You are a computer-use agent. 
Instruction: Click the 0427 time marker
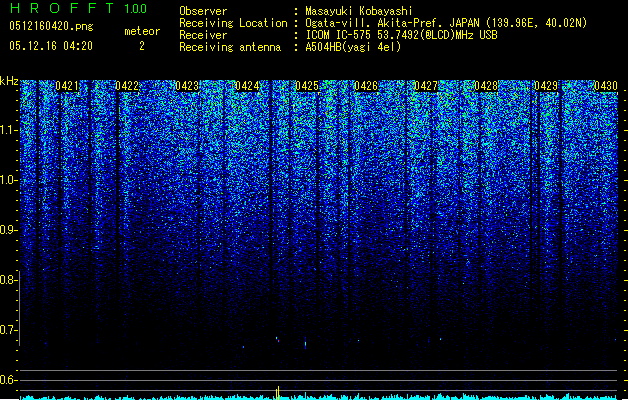[426, 86]
